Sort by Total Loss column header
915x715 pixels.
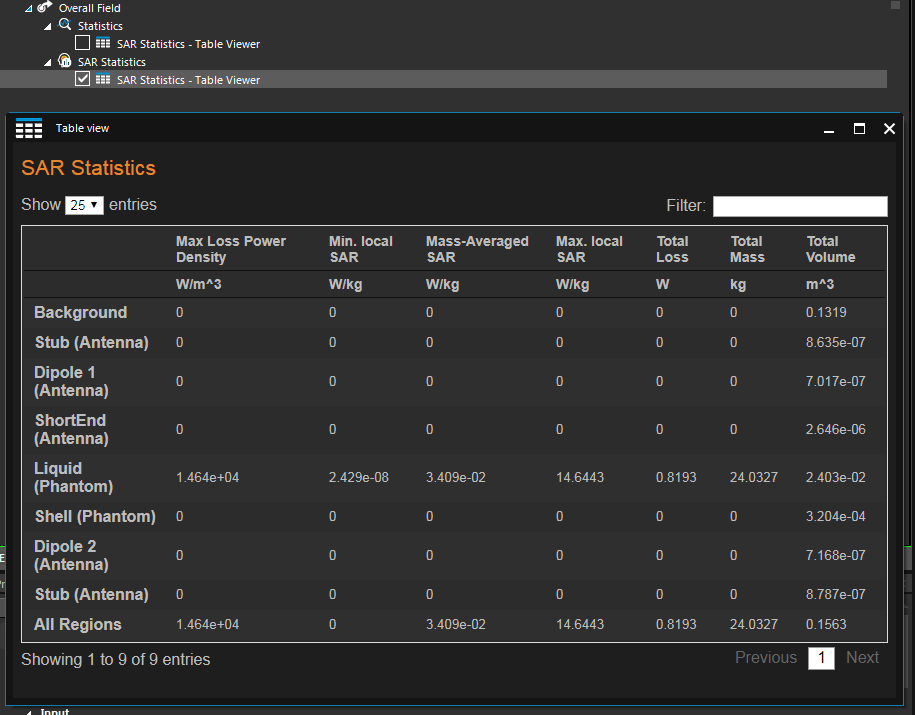coord(672,249)
